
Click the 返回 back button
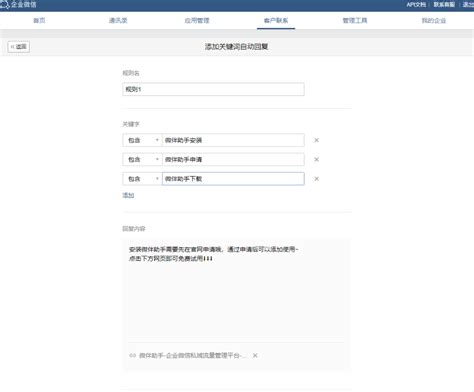click(19, 47)
